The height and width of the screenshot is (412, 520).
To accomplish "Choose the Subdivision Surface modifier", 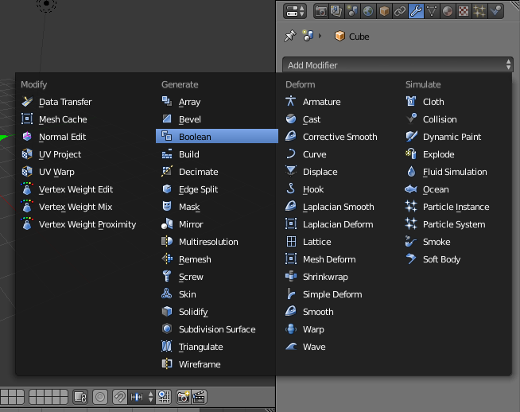I will click(217, 329).
